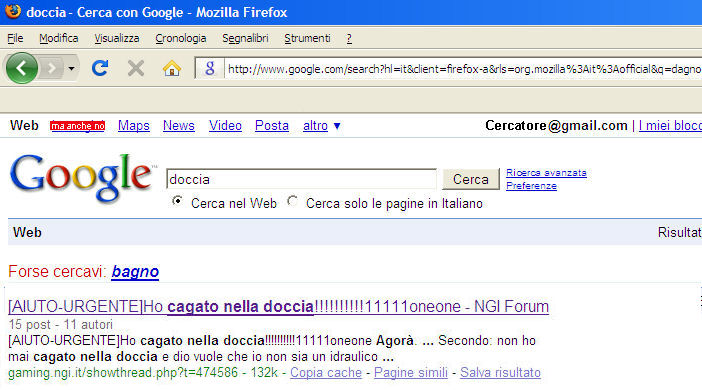Click the Firefox logo in title bar
This screenshot has width=702, height=390.
13,11
